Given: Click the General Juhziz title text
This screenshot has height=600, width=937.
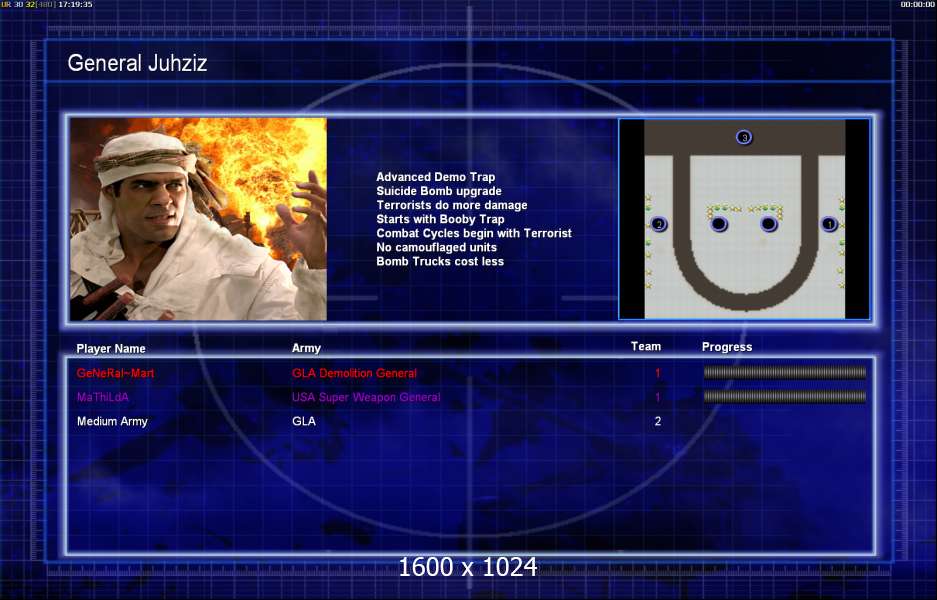Looking at the screenshot, I should pos(137,63).
